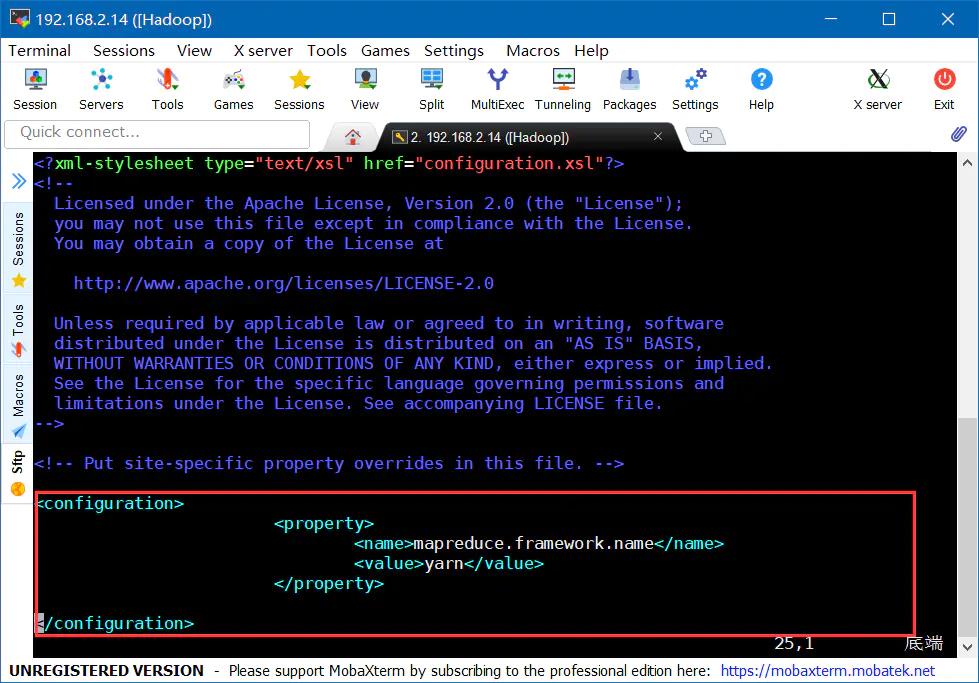Open the Packages toolbar icon

(629, 89)
